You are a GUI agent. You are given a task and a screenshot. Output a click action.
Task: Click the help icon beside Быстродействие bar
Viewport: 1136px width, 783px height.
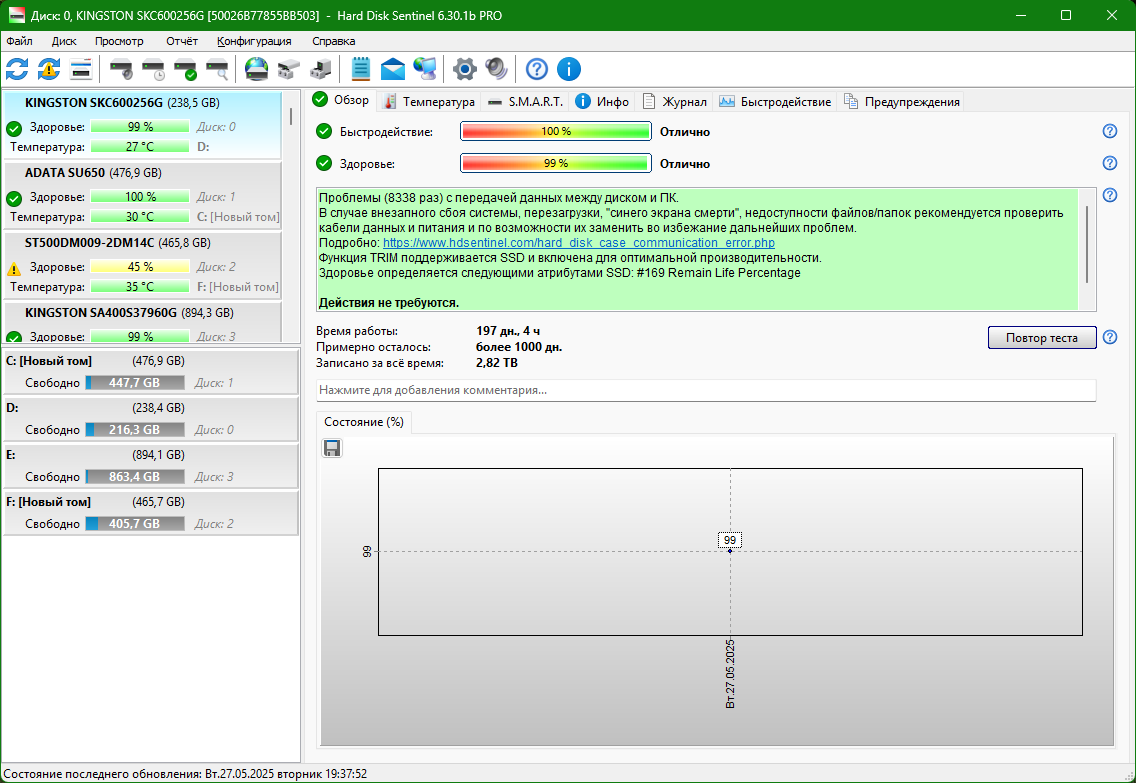click(x=1109, y=131)
